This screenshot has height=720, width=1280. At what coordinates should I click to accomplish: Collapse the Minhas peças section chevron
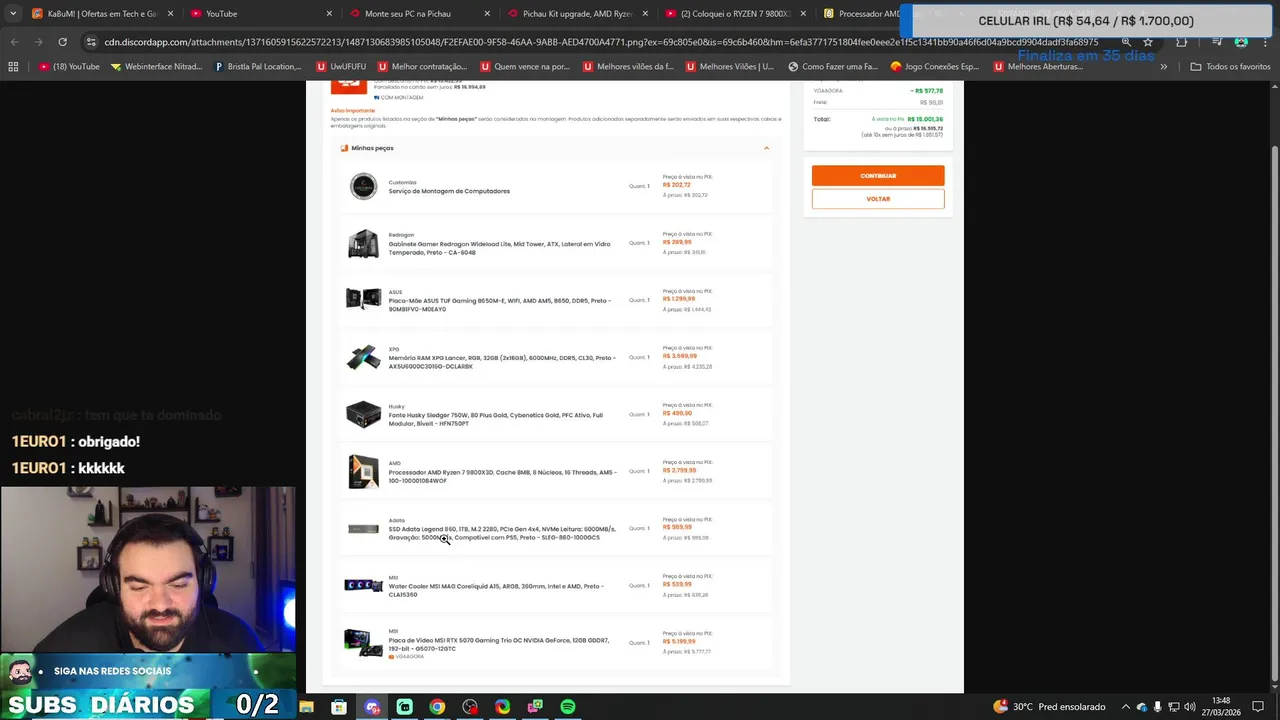click(x=766, y=148)
